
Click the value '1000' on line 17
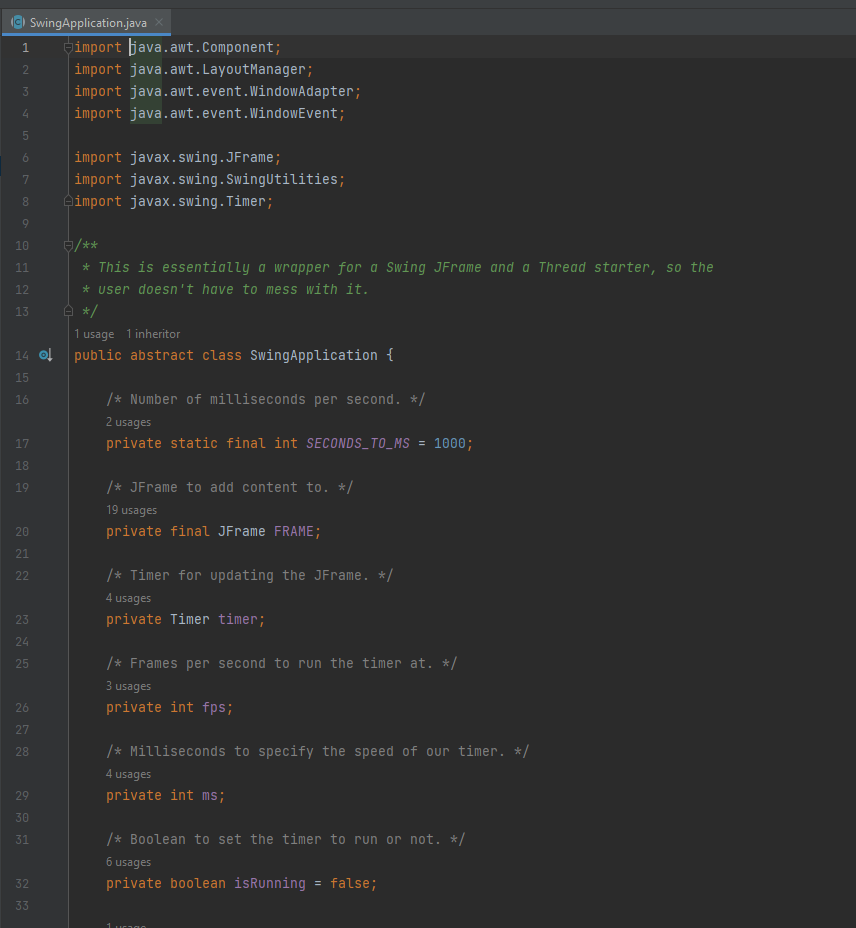pyautogui.click(x=449, y=443)
